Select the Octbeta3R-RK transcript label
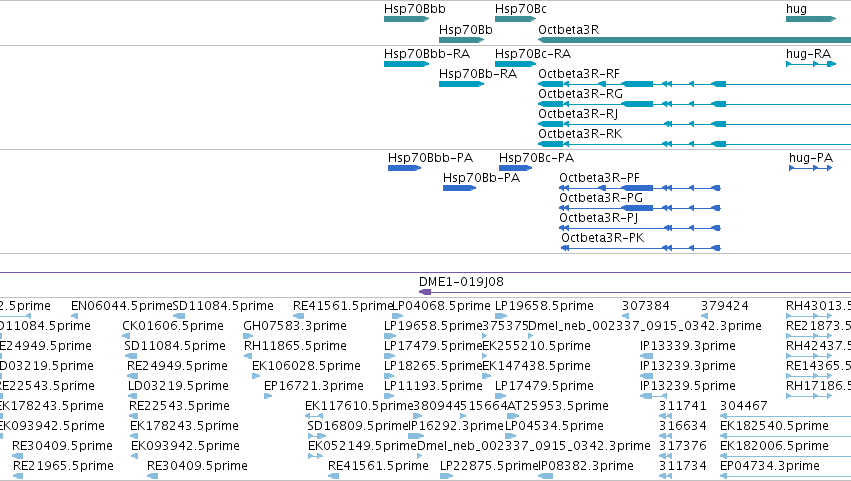Viewport: 851px width, 481px height. click(580, 134)
